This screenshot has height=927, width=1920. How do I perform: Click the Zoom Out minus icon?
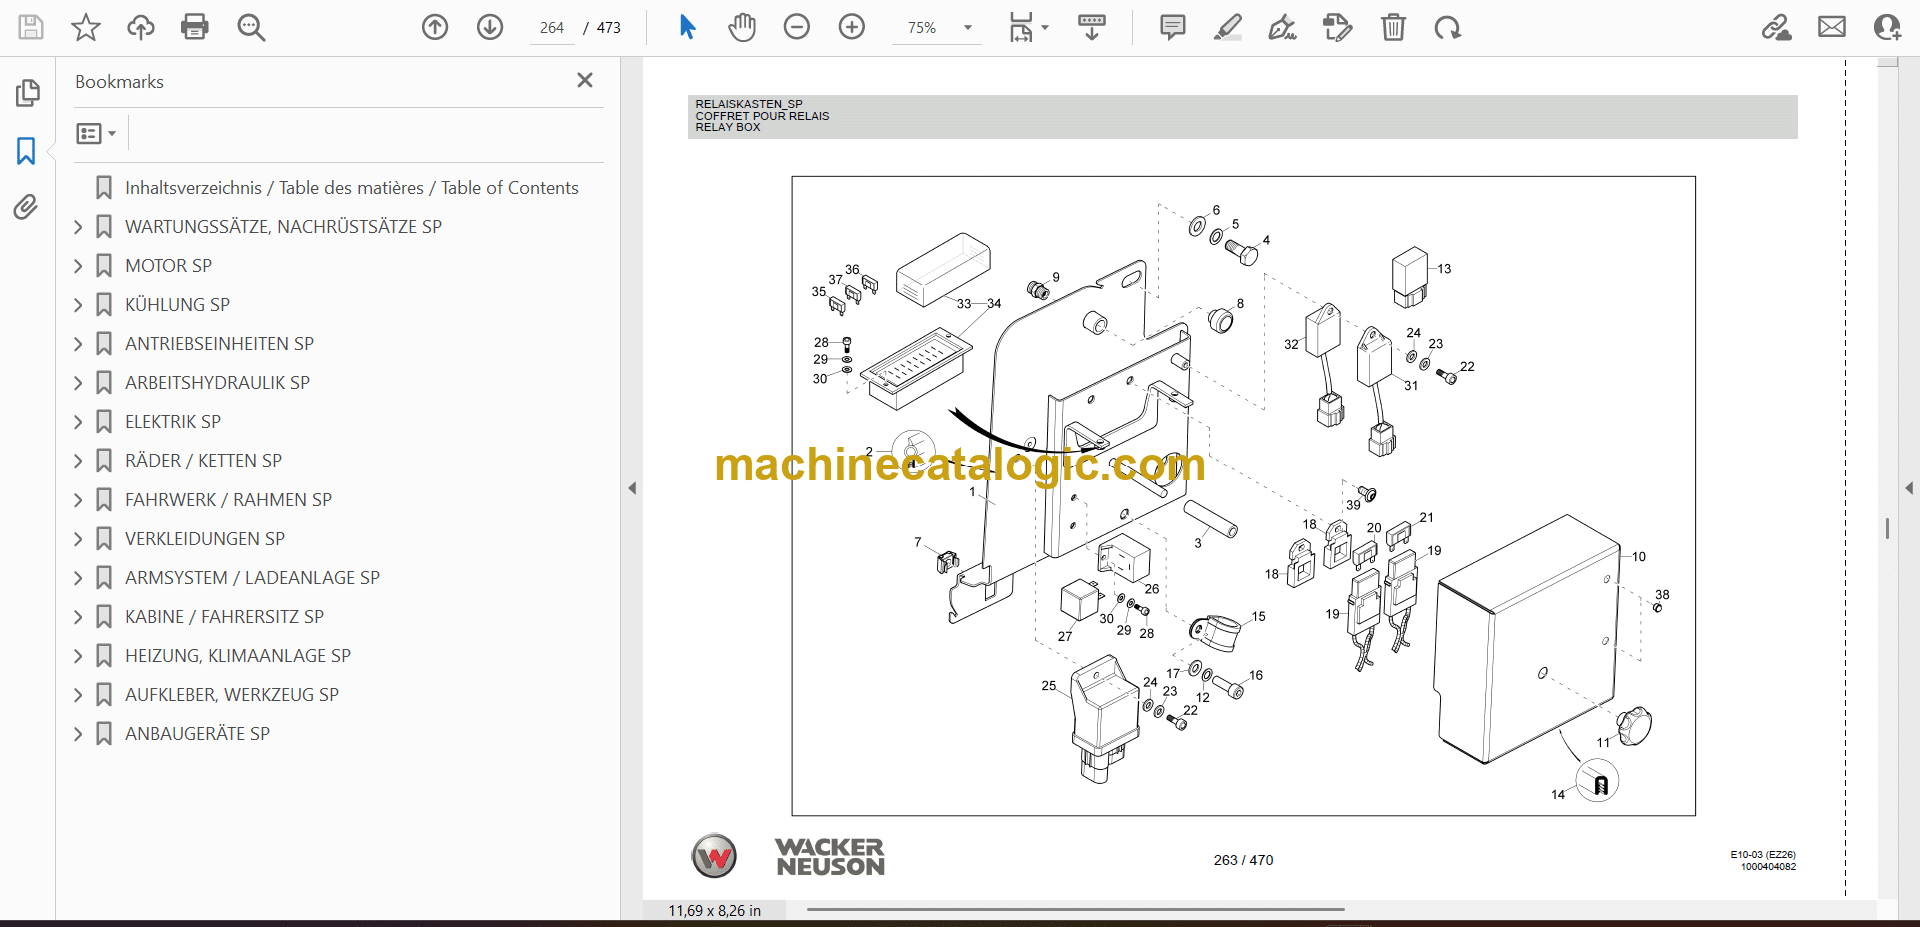click(x=796, y=27)
